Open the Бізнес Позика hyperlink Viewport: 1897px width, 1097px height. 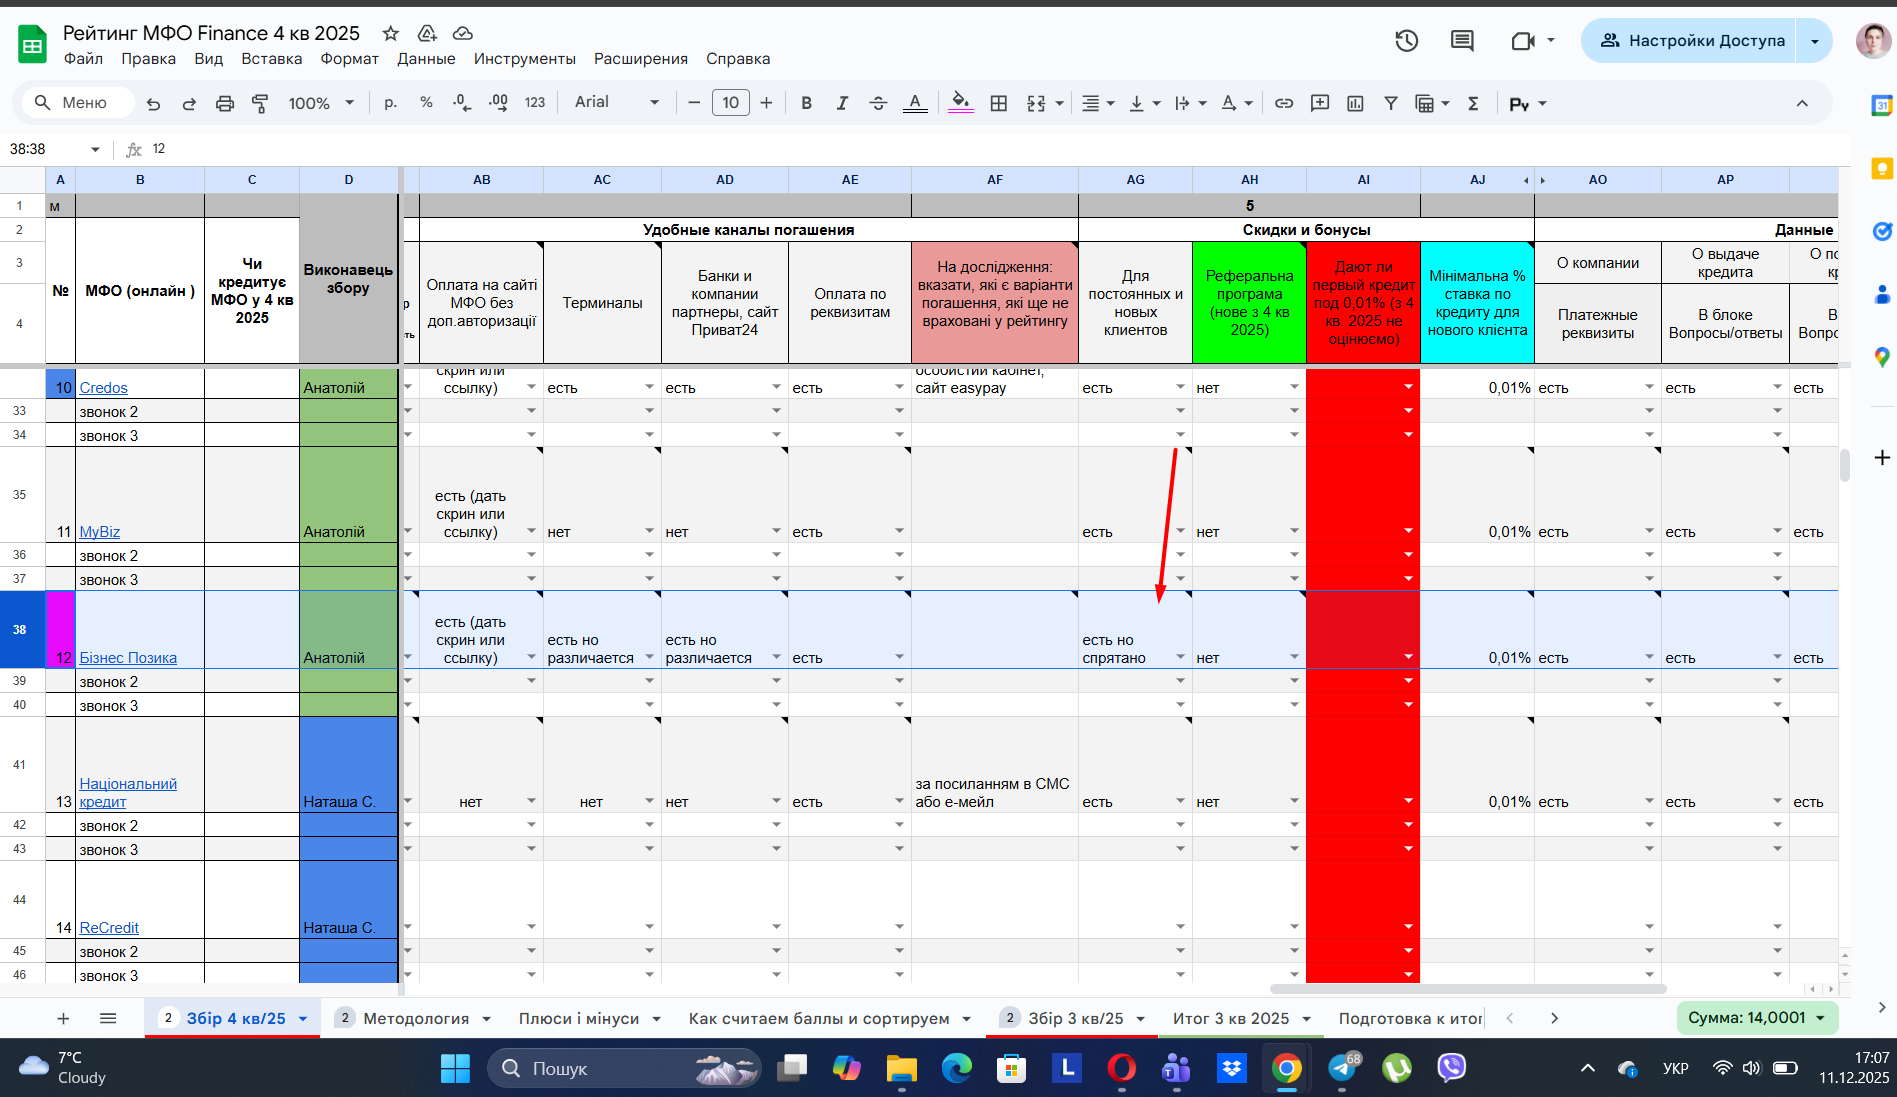(128, 658)
